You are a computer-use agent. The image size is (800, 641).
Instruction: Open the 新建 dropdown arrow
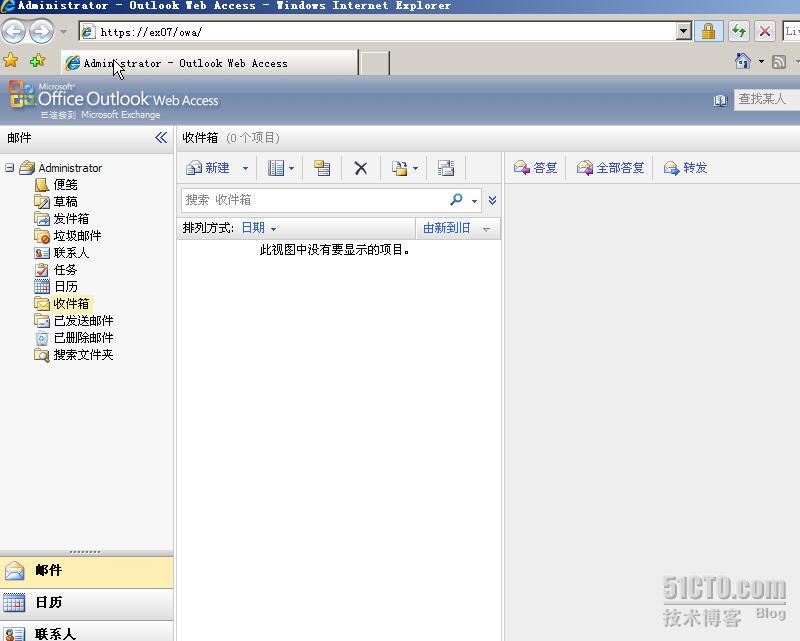tap(245, 168)
